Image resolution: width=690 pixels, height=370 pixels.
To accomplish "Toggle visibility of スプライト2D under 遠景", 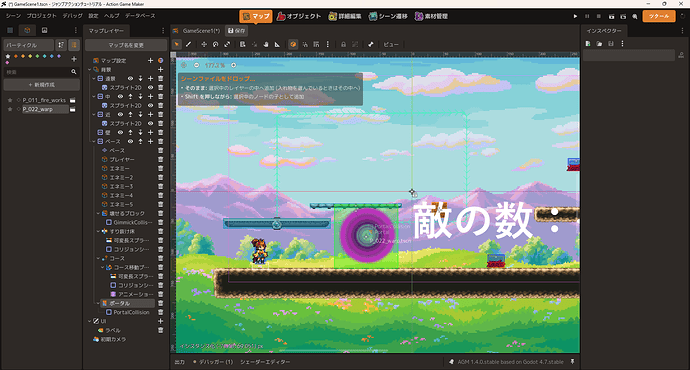I will tap(150, 88).
